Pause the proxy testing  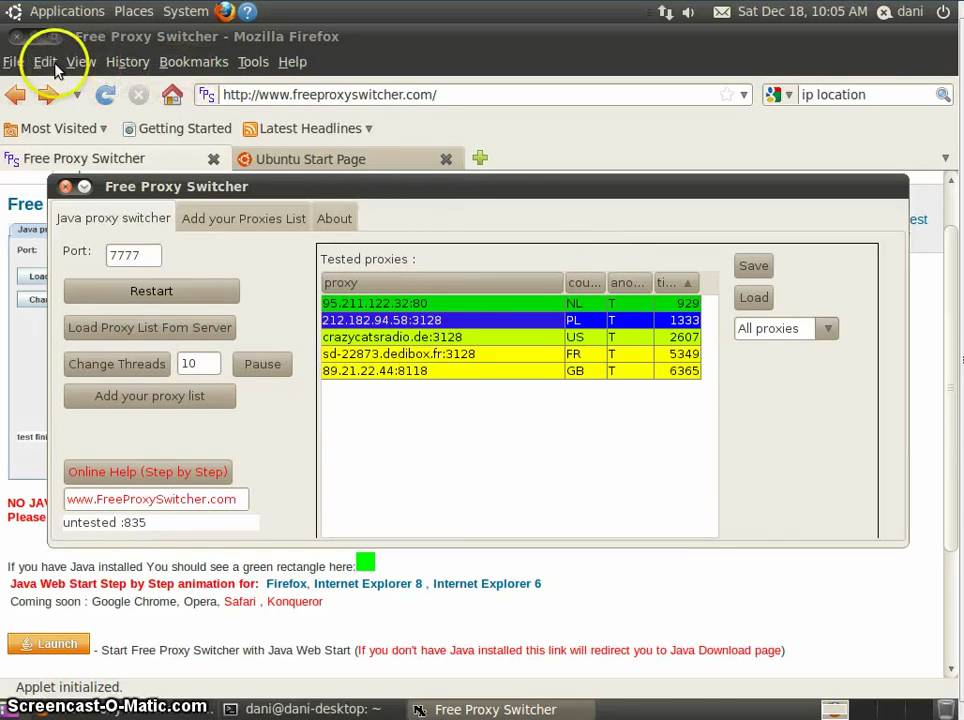(263, 364)
